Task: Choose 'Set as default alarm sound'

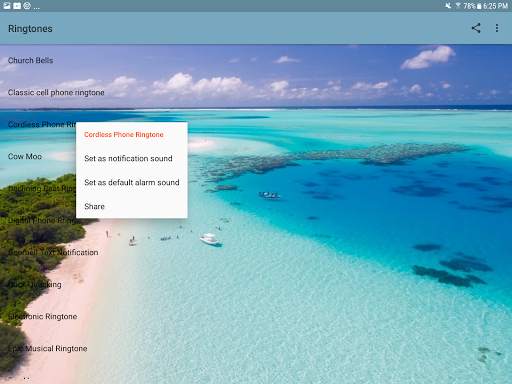Action: (x=132, y=182)
